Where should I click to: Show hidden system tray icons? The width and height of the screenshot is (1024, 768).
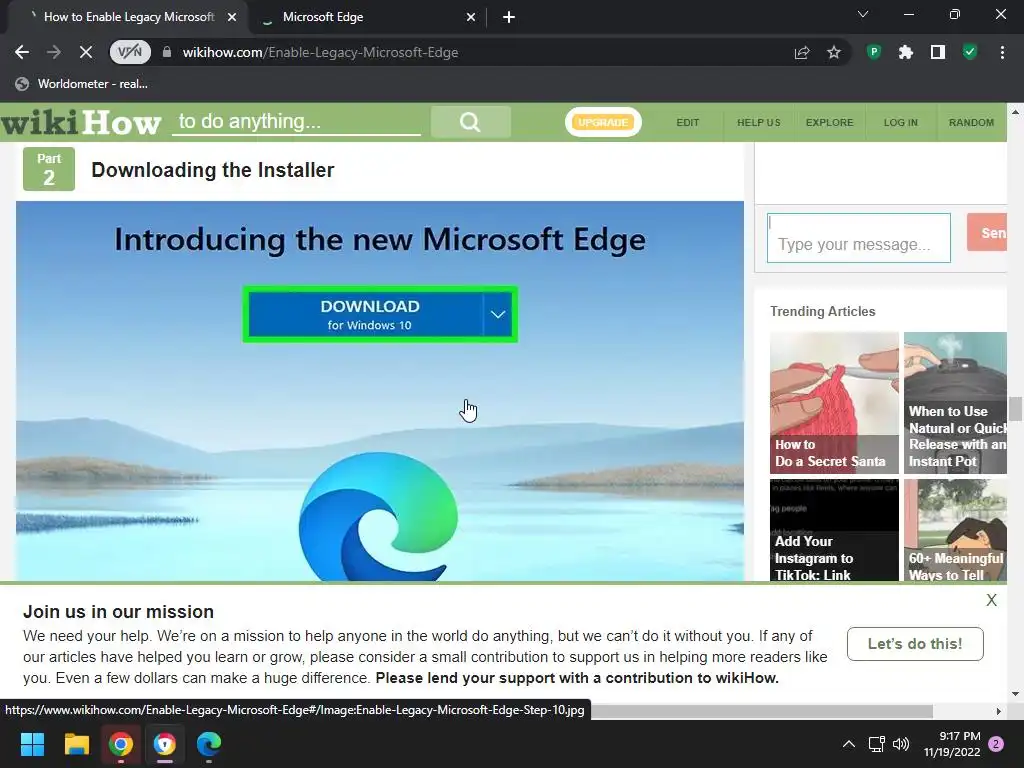[x=848, y=744]
